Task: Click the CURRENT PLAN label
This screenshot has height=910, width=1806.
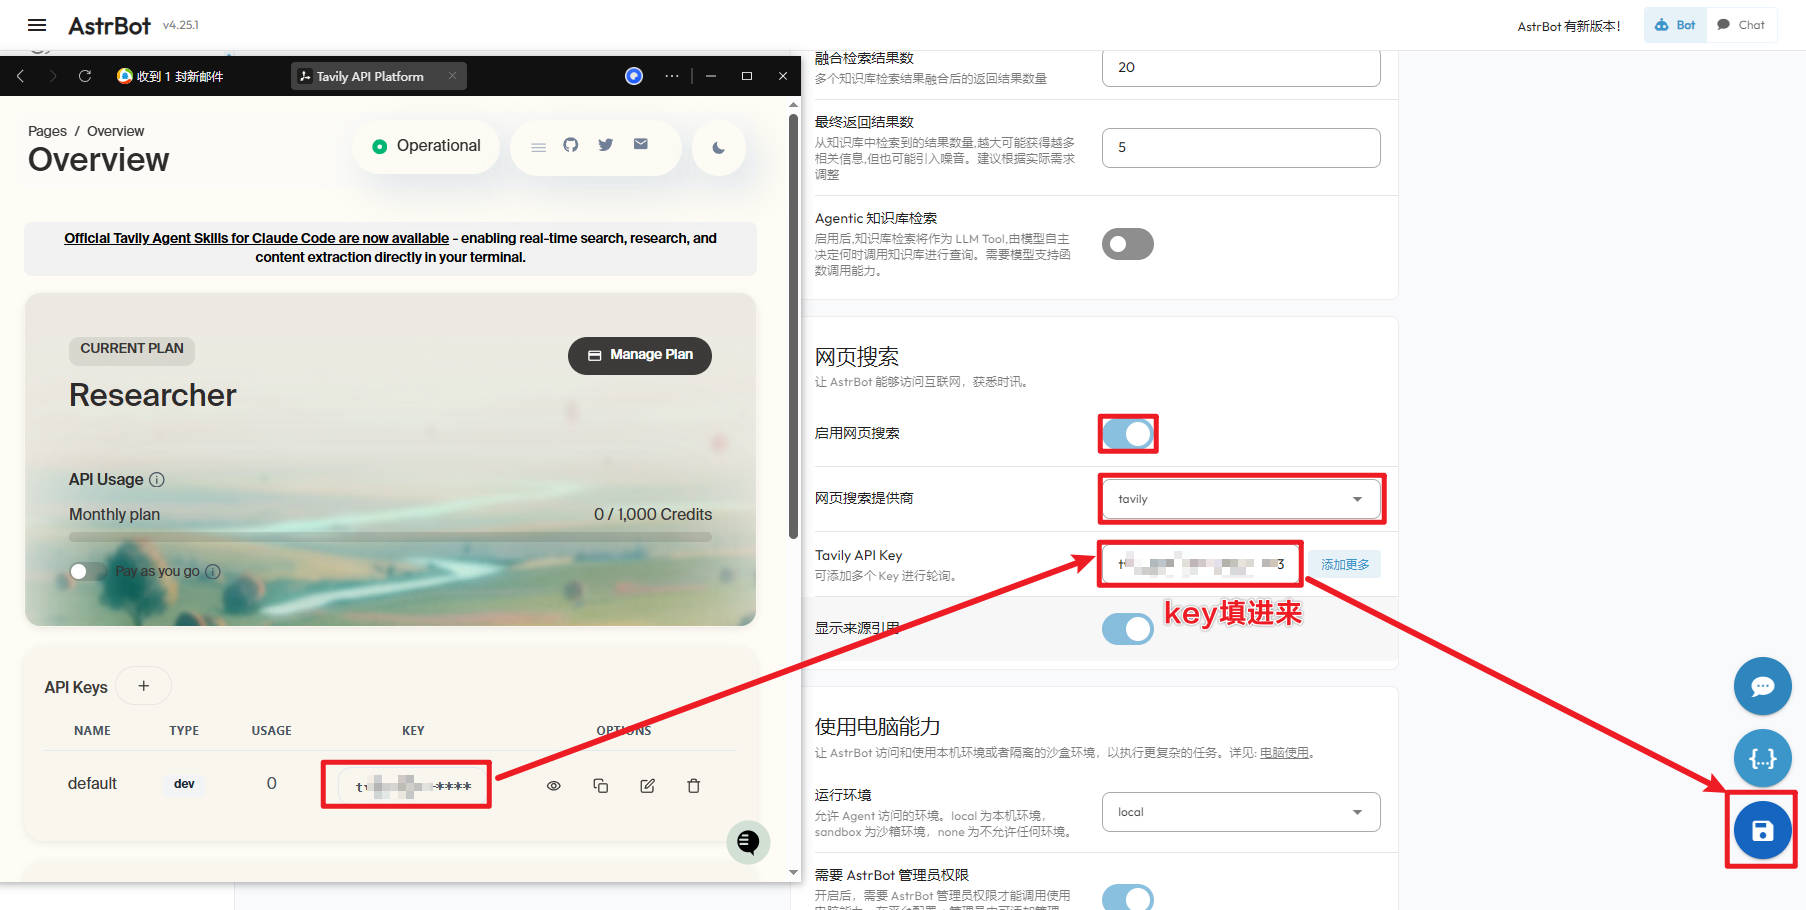Action: (132, 349)
